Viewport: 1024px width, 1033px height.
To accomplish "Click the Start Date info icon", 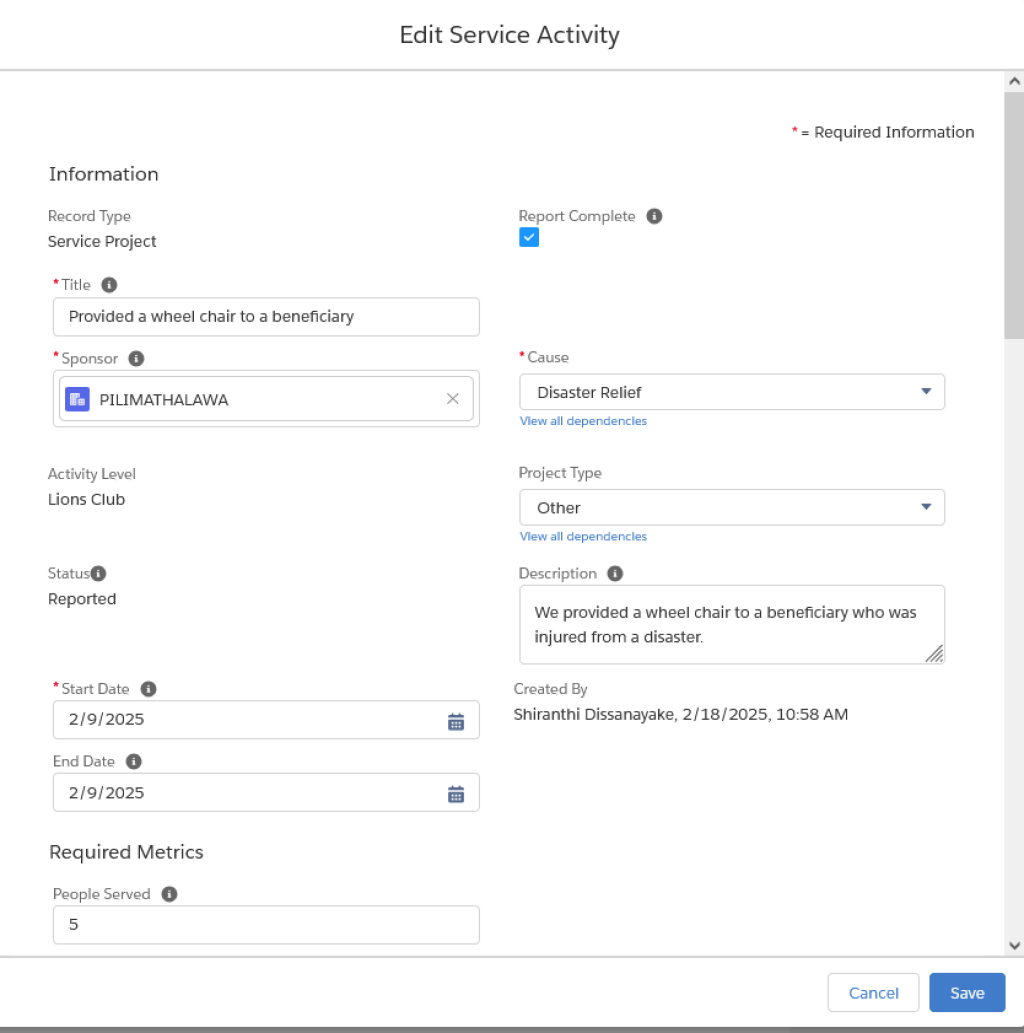I will pos(148,689).
